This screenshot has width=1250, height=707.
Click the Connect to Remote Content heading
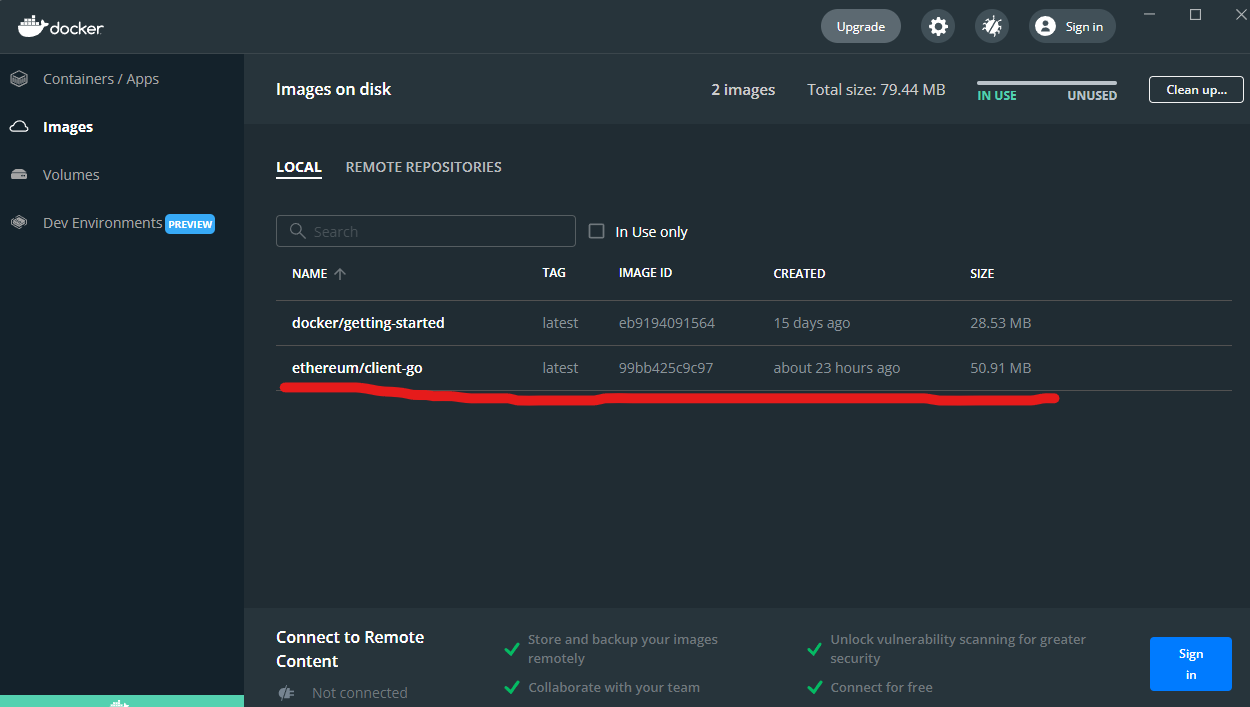point(350,649)
